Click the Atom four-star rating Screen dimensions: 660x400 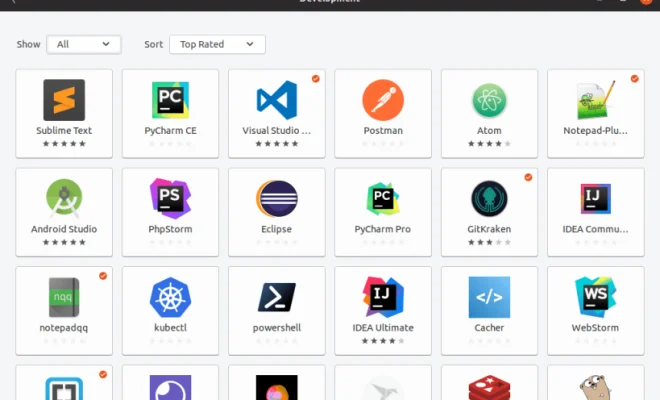(x=489, y=144)
